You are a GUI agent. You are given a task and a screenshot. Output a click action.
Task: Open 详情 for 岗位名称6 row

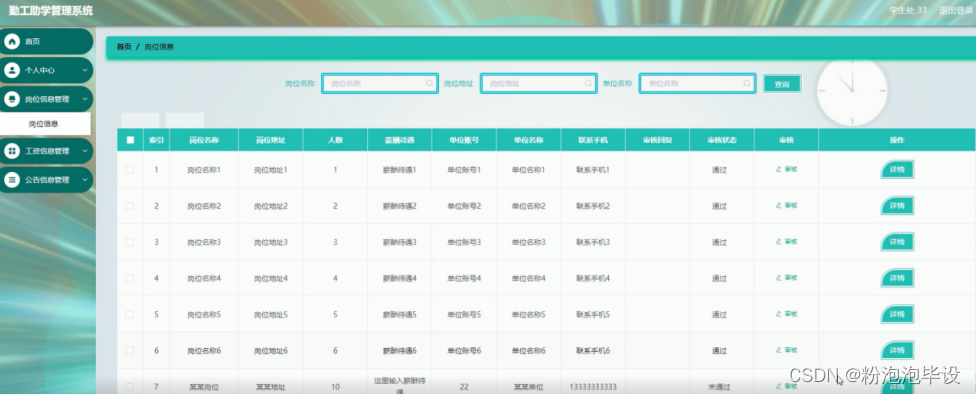pos(897,350)
